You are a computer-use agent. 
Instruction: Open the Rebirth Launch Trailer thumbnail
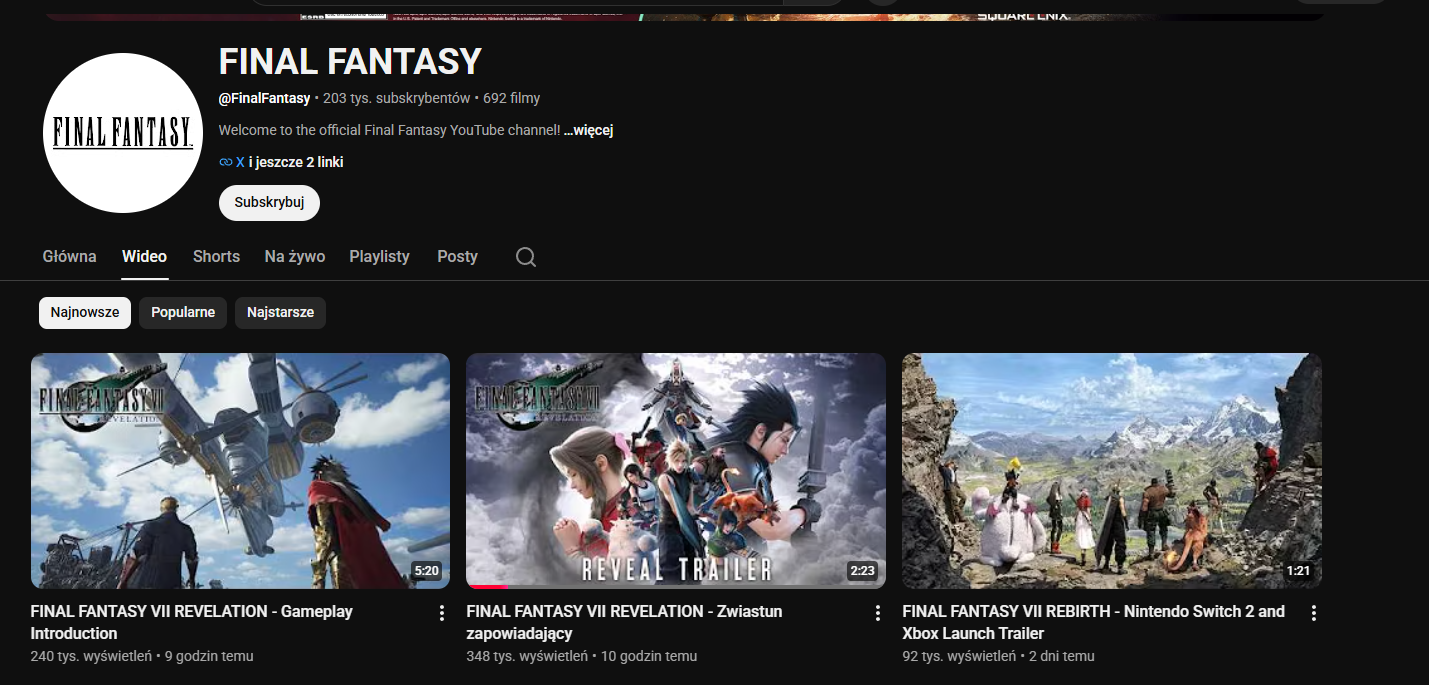[1112, 471]
